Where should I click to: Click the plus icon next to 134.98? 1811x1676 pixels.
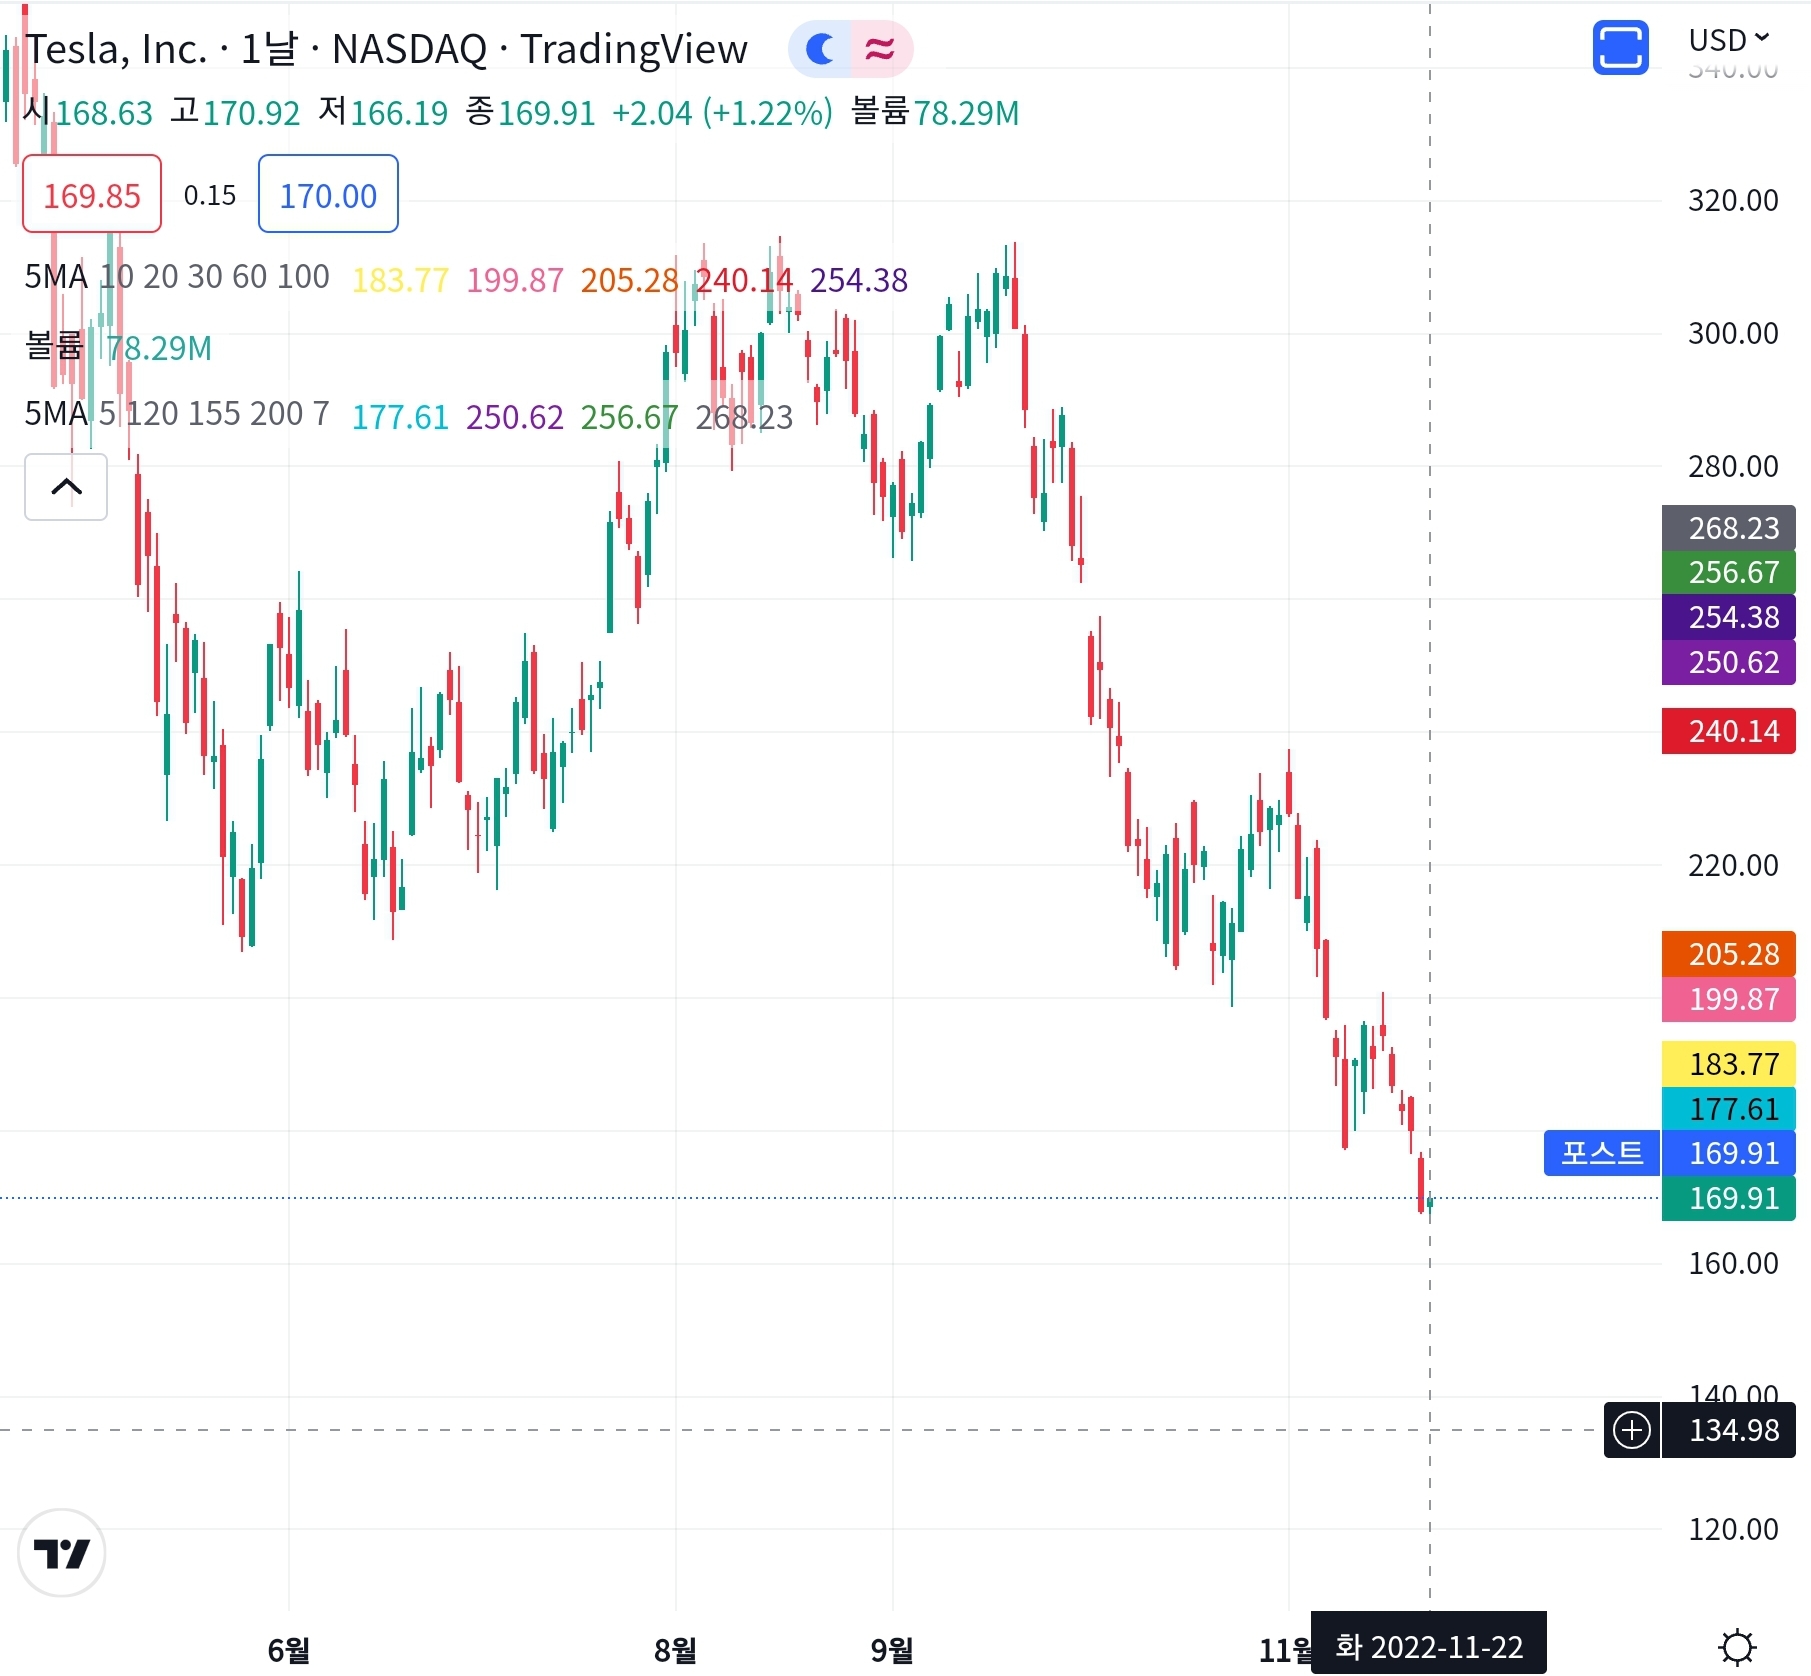tap(1632, 1430)
